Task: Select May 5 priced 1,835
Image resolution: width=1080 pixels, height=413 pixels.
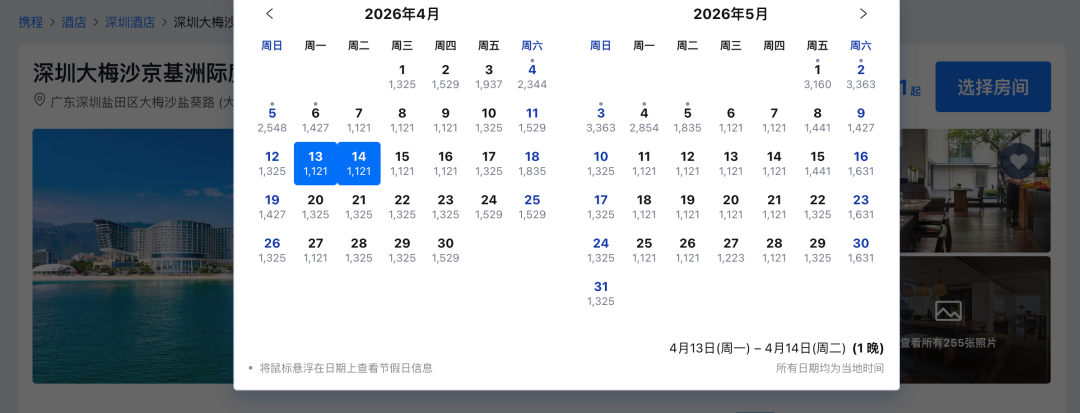Action: pos(687,120)
